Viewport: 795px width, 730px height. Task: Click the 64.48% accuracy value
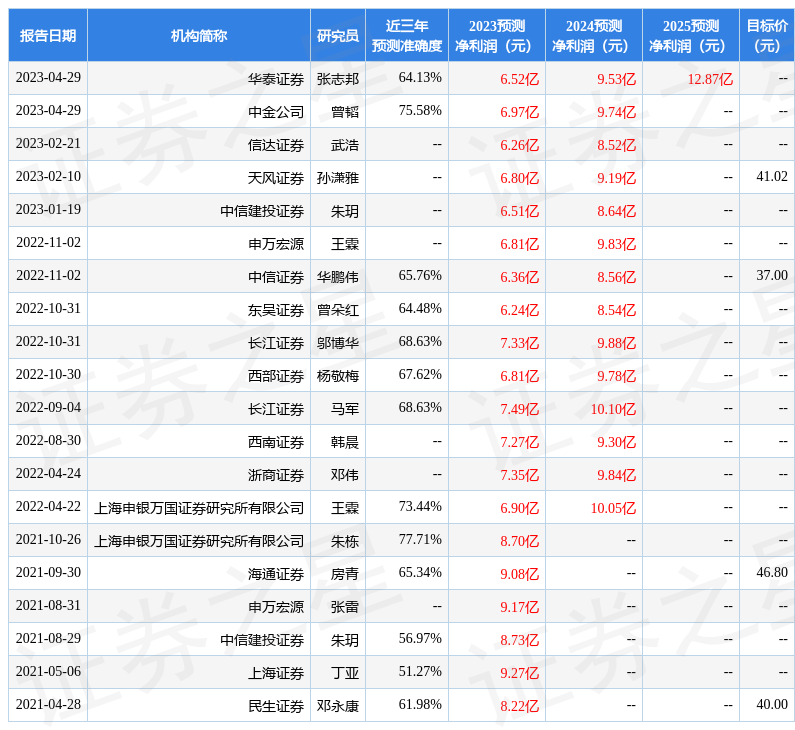[x=420, y=308]
